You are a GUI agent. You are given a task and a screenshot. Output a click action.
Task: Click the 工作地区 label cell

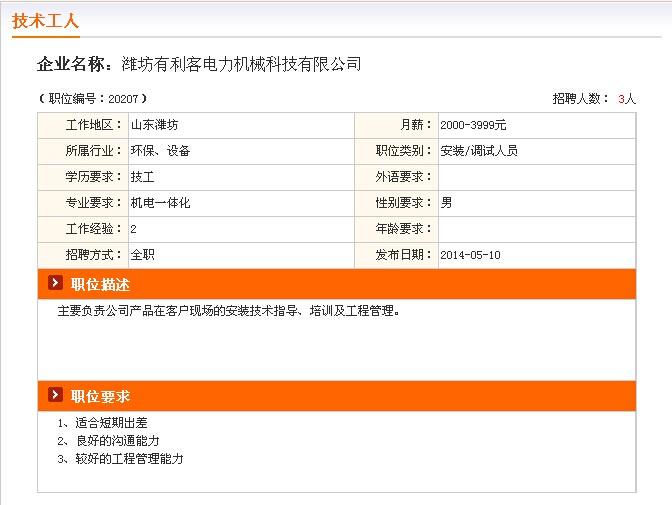pos(83,125)
